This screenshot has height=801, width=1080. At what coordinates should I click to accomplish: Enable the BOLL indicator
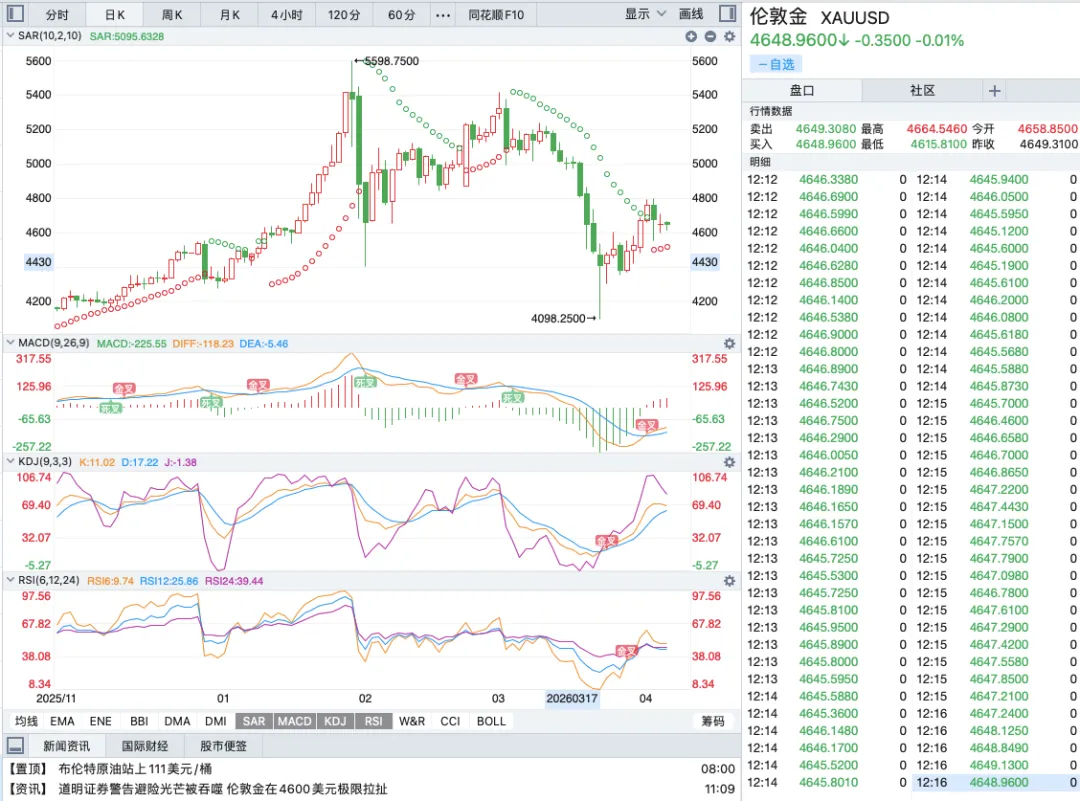coord(491,721)
